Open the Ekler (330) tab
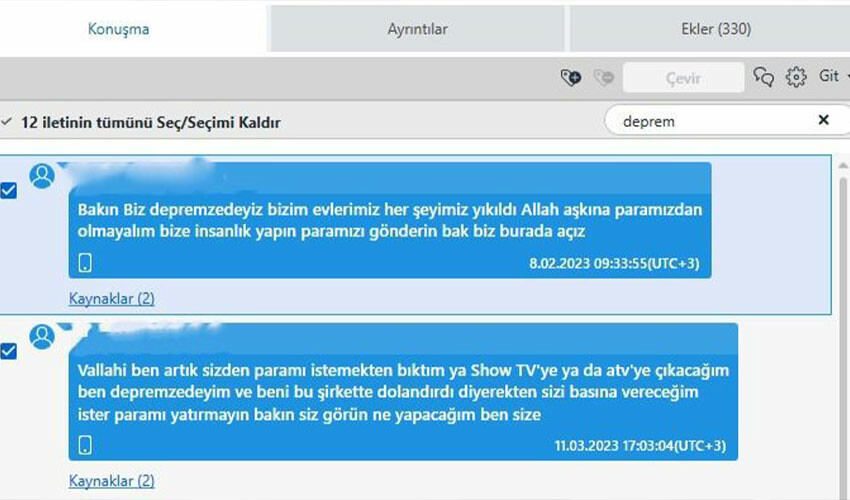The image size is (850, 500). (708, 29)
